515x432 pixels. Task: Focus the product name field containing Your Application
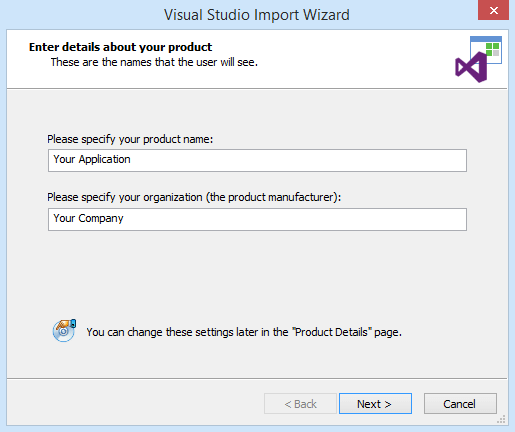coord(257,160)
